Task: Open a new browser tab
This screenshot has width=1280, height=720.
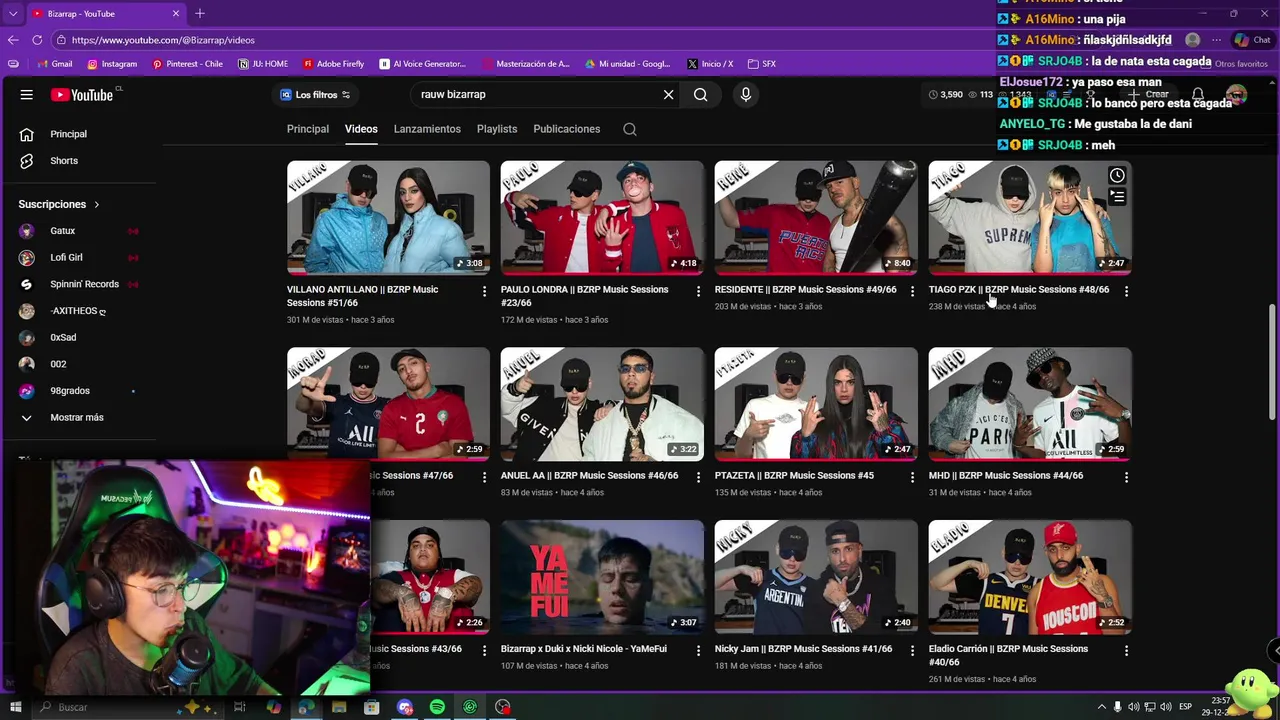Action: (x=200, y=14)
